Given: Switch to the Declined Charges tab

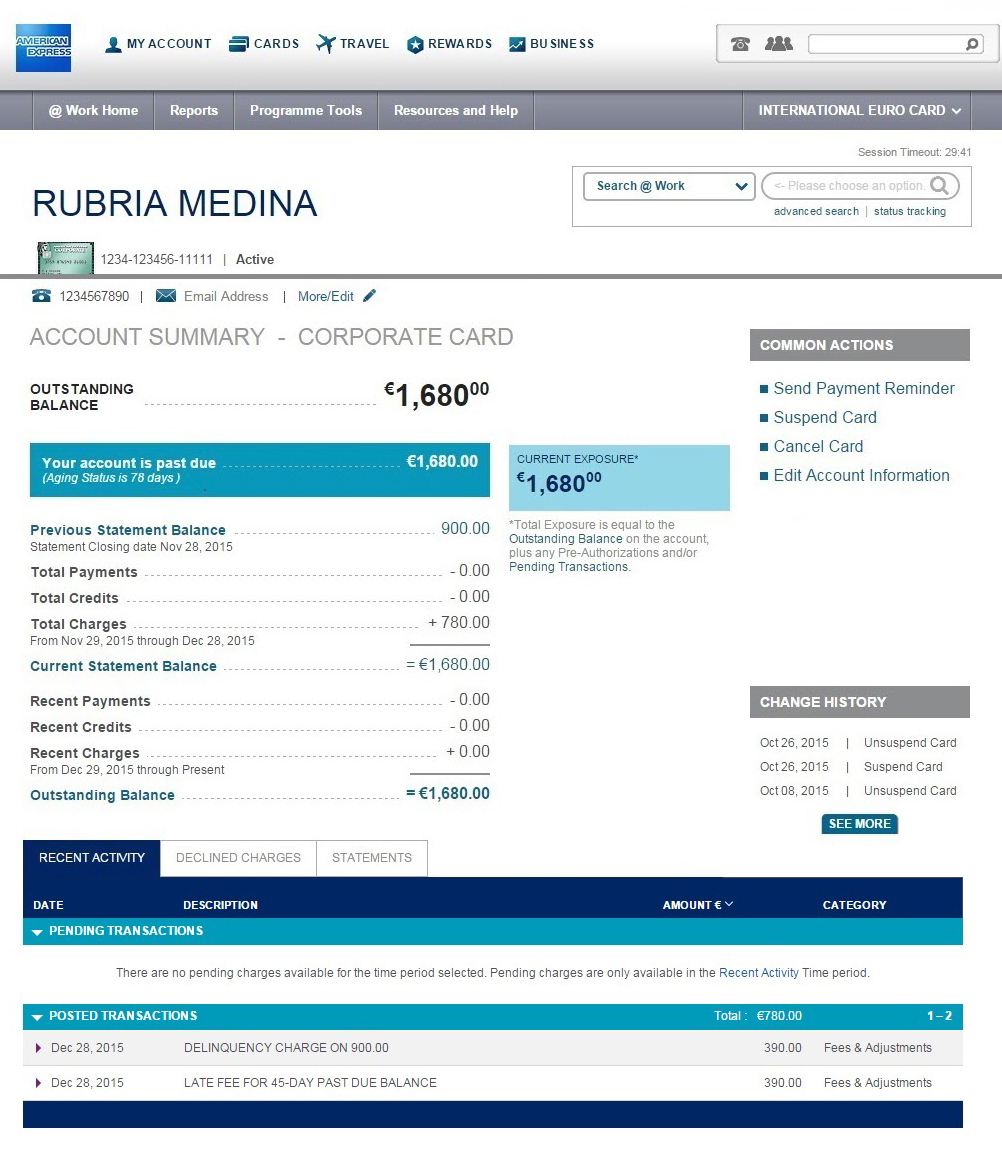Looking at the screenshot, I should (238, 858).
